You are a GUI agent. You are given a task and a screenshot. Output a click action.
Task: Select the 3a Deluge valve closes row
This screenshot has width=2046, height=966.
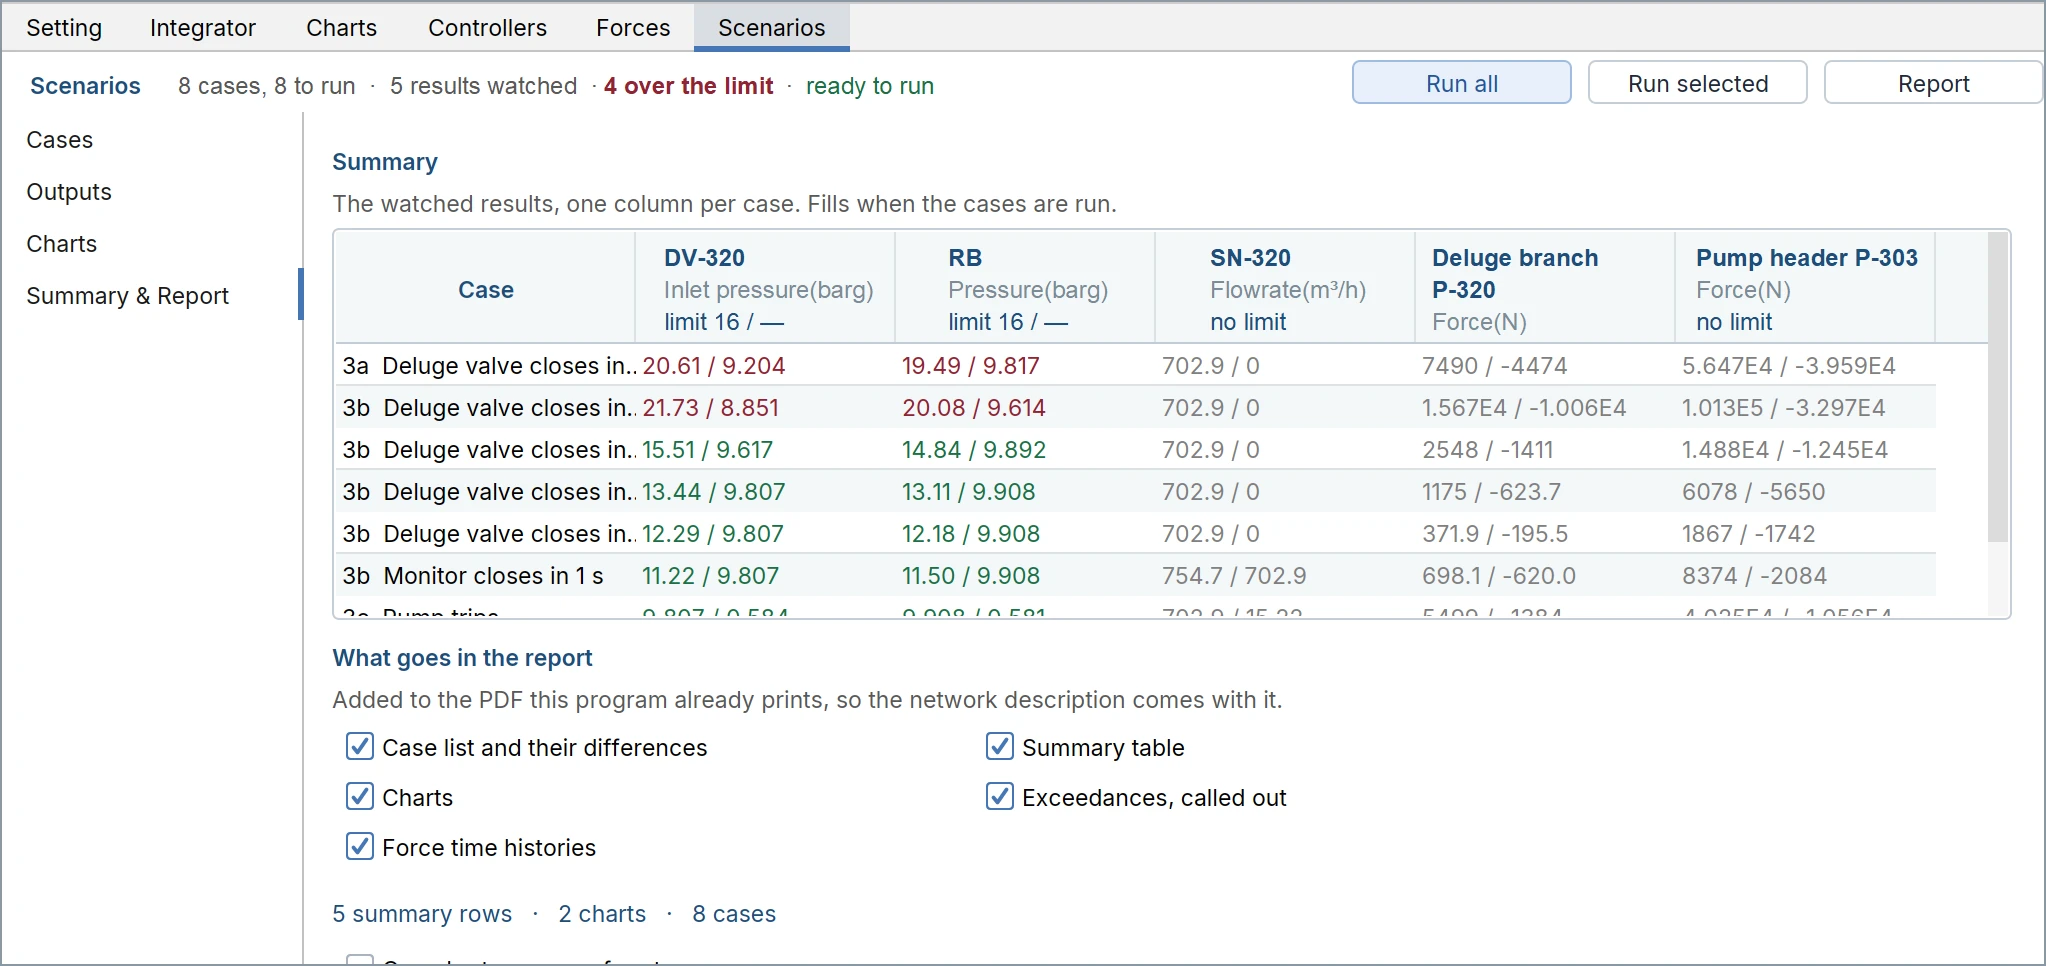point(1136,366)
